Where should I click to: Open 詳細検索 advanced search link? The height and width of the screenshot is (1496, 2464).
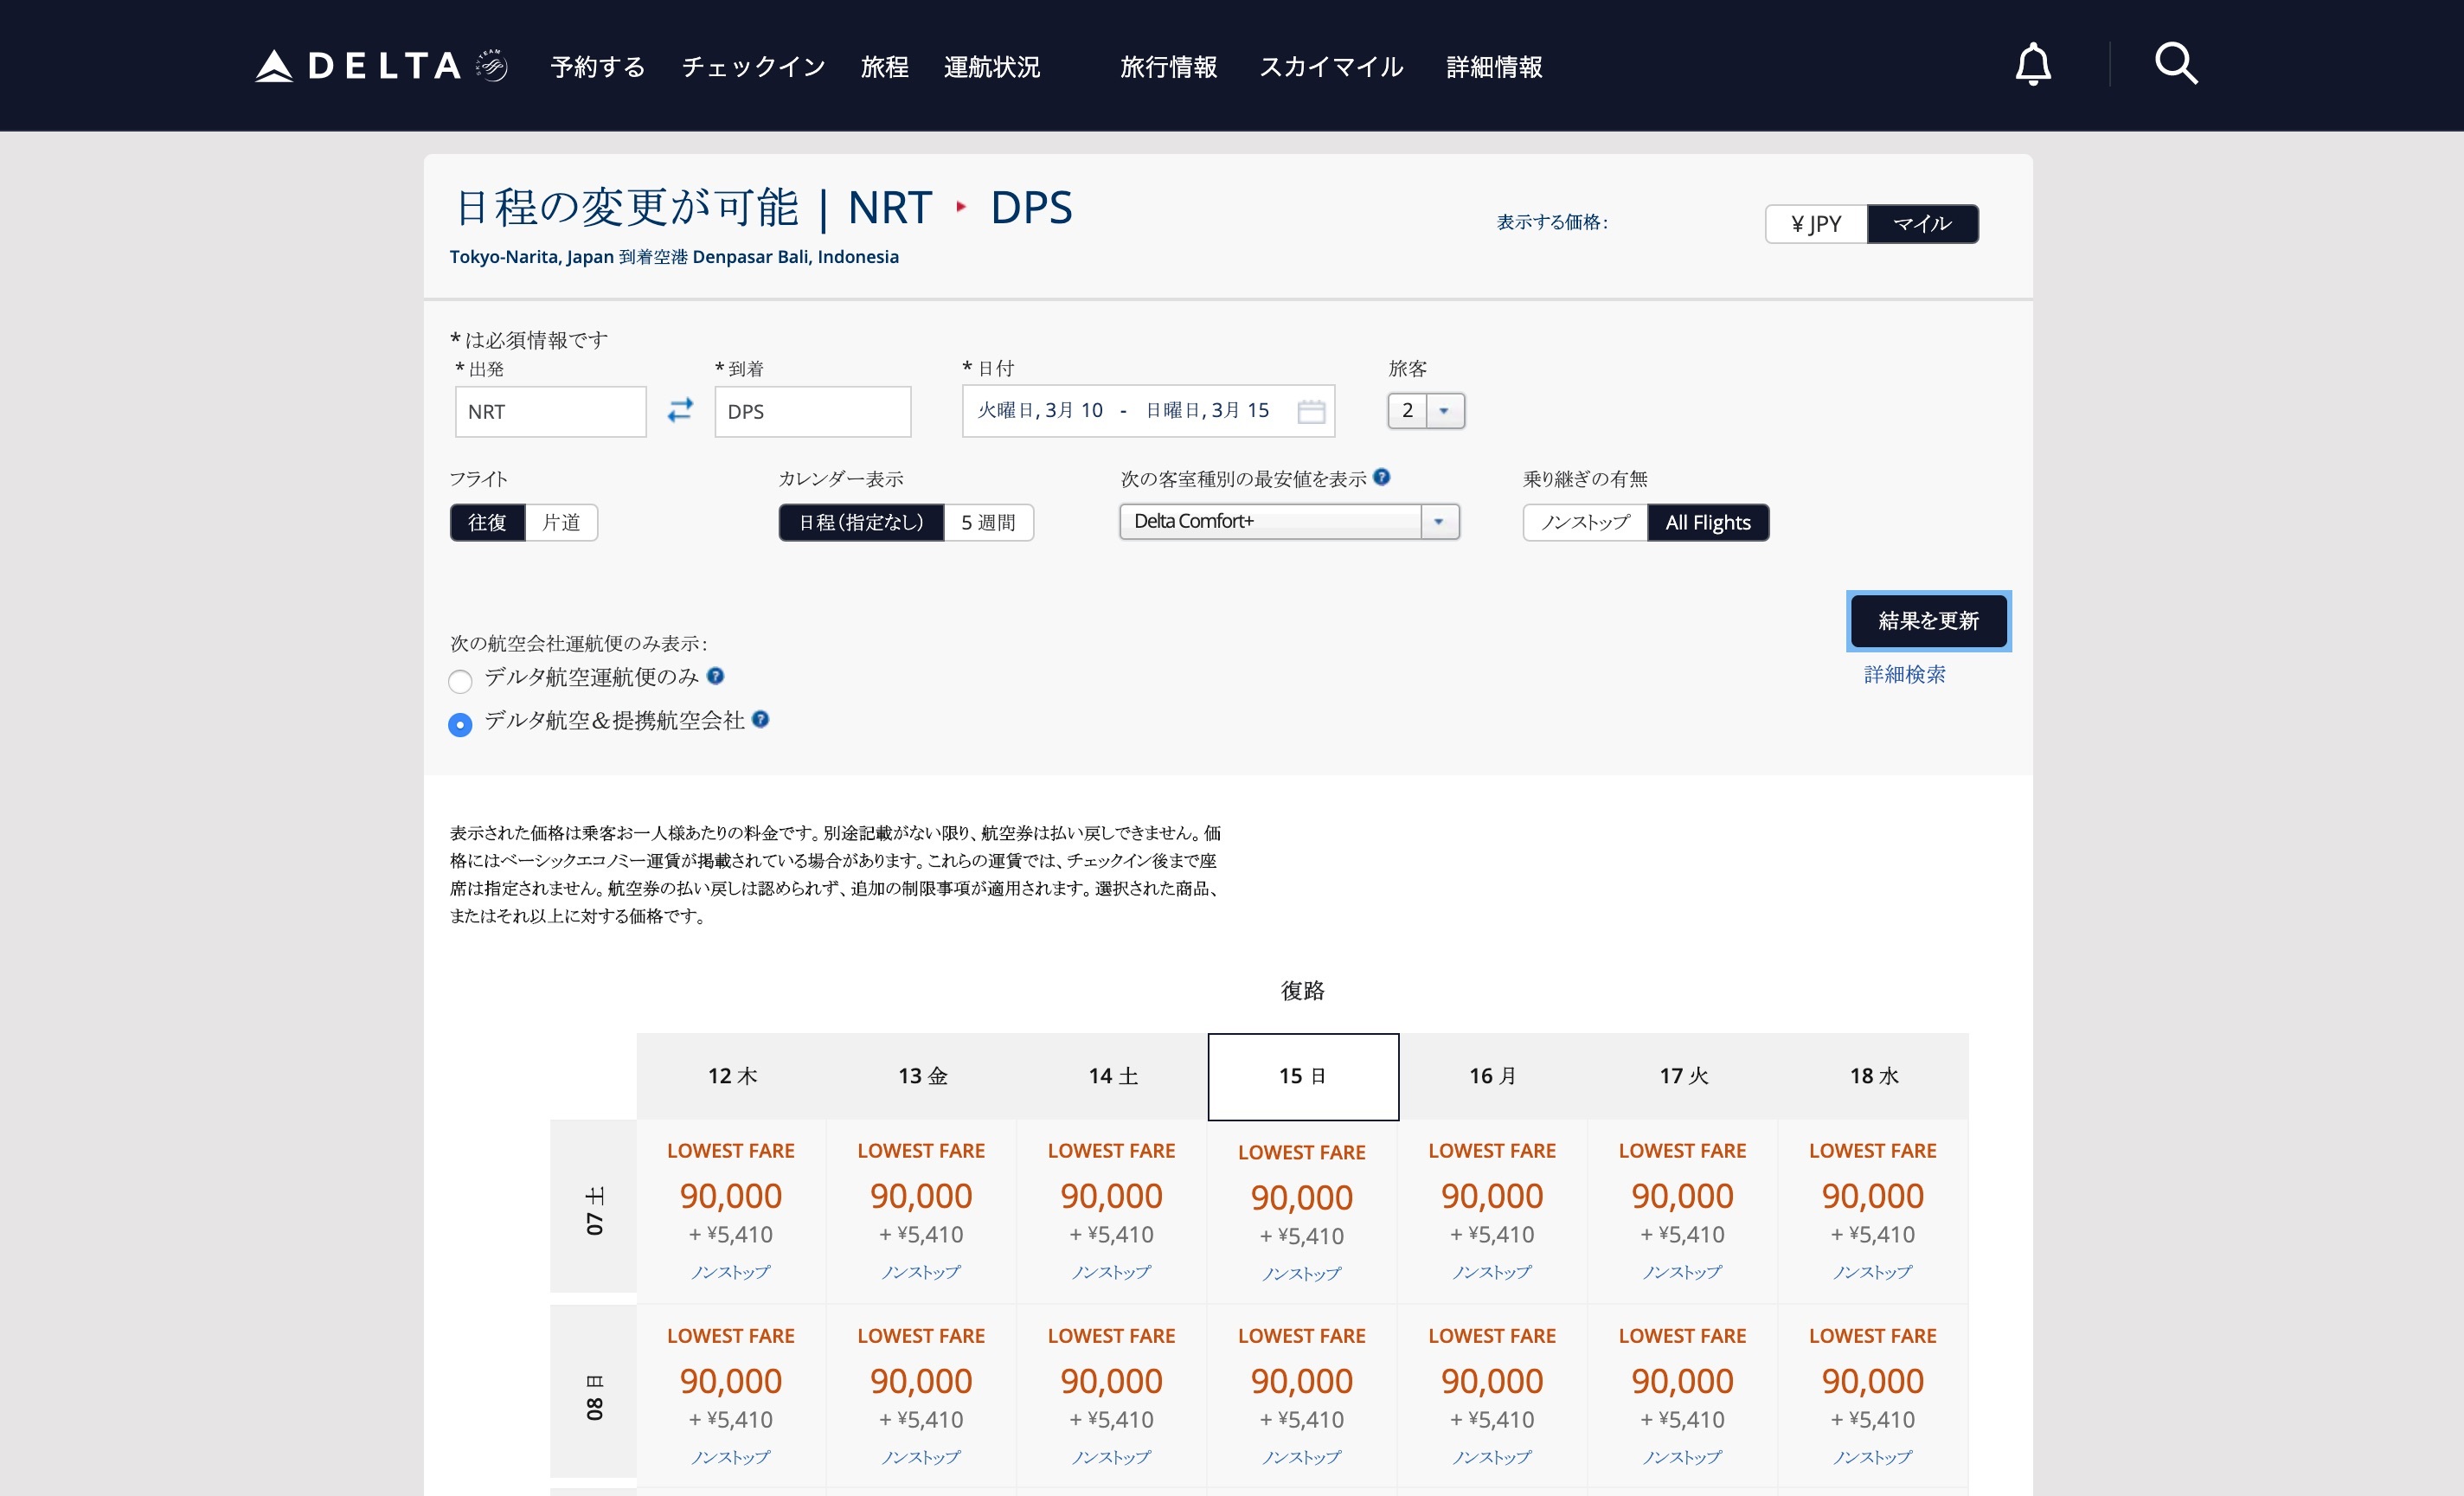(x=1904, y=674)
